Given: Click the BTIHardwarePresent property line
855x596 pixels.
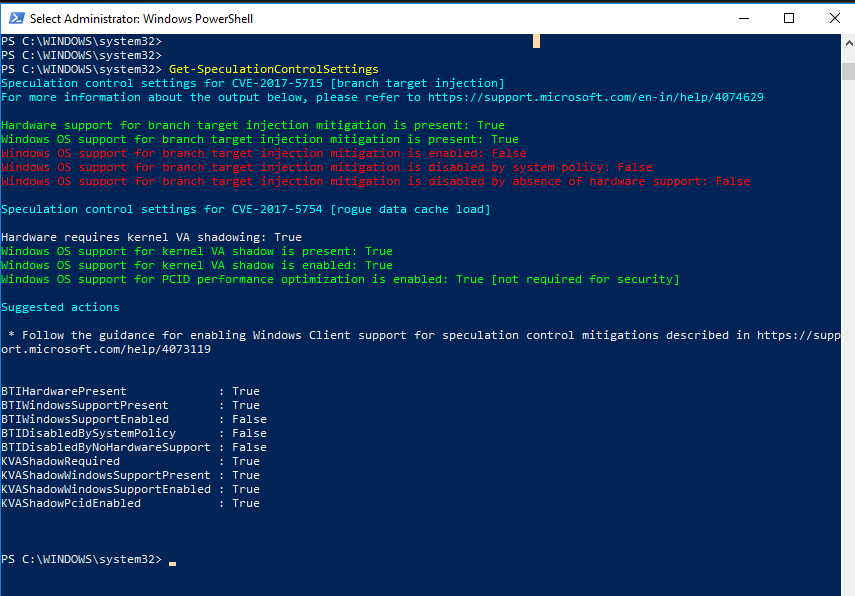Looking at the screenshot, I should coord(130,391).
